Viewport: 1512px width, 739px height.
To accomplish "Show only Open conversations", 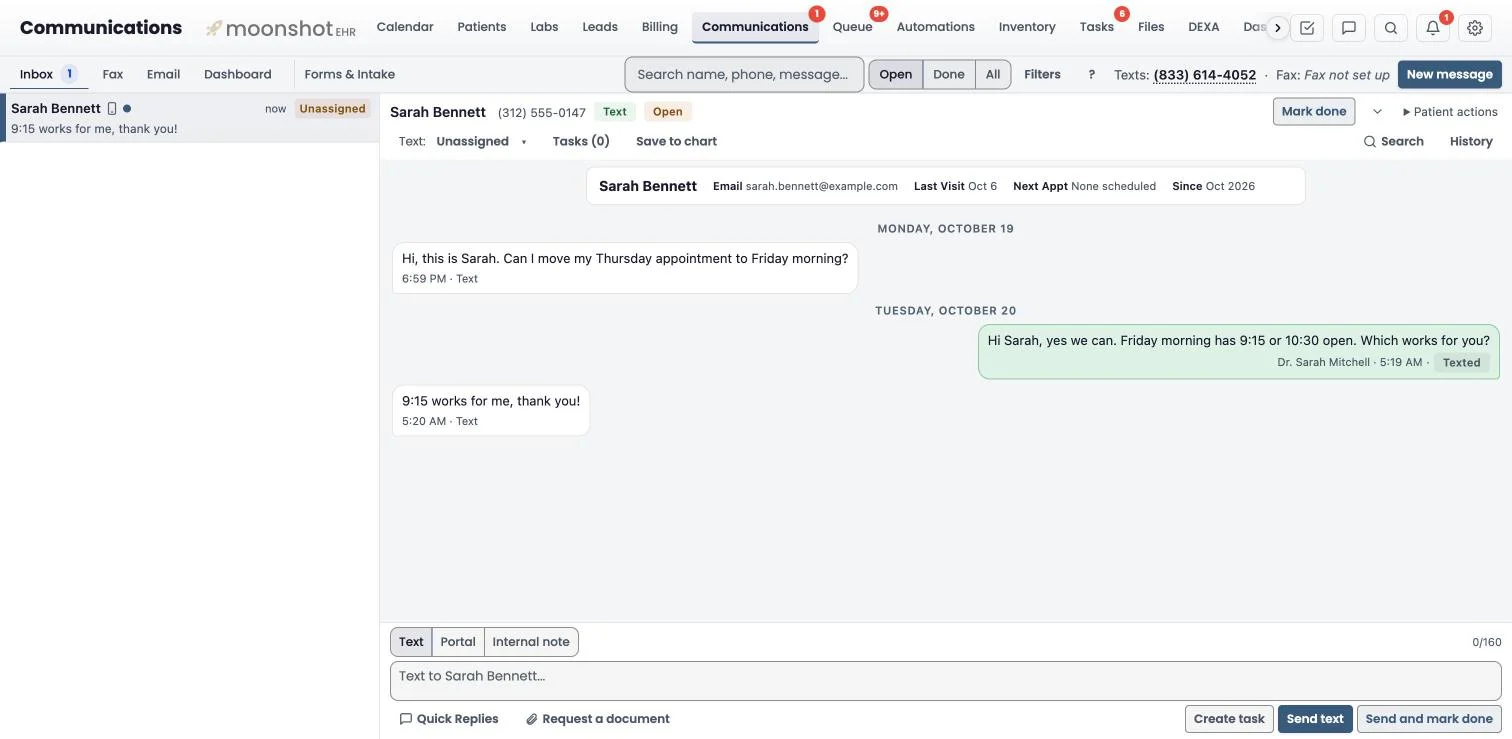I will (x=896, y=75).
